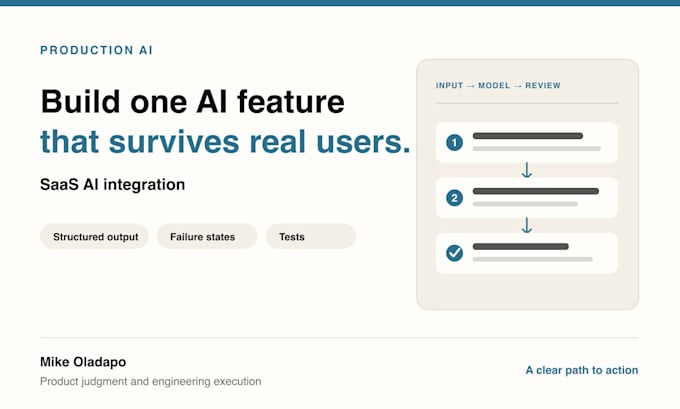
Task: Click the Build one AI feature headline
Action: (x=193, y=101)
